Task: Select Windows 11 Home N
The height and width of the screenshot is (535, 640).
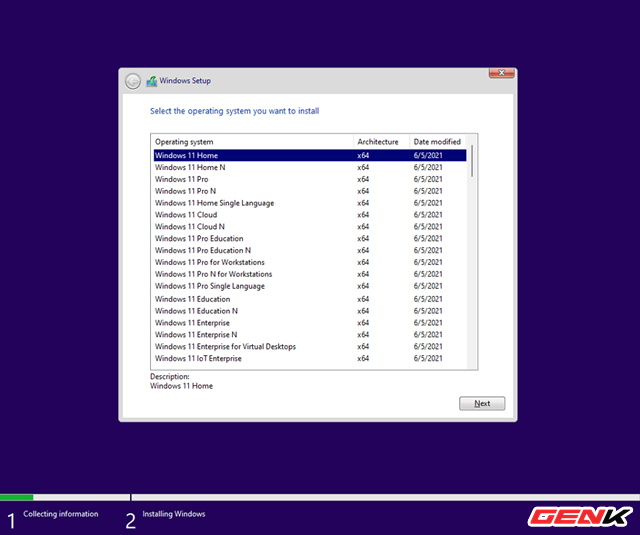Action: click(310, 167)
